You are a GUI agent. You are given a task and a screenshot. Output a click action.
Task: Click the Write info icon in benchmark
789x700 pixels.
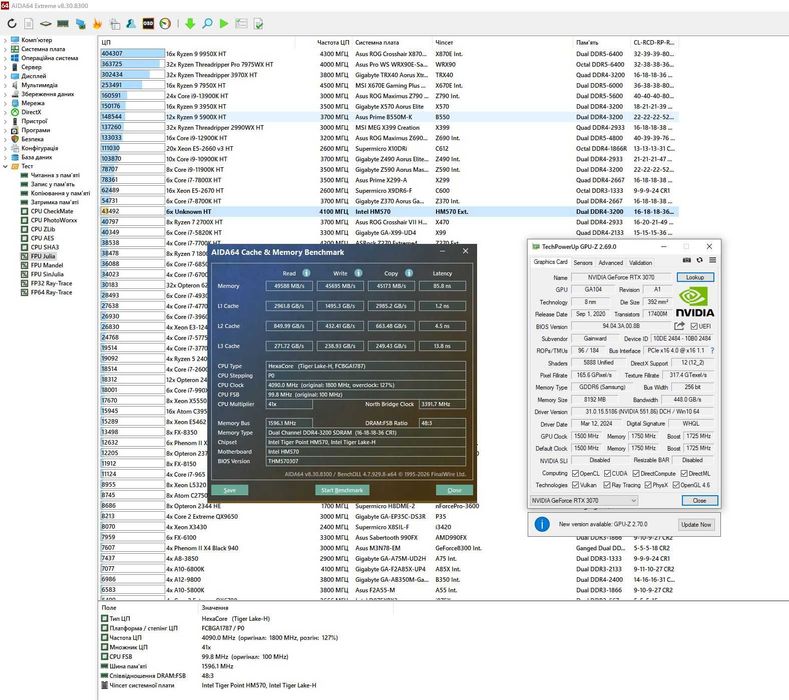(358, 273)
